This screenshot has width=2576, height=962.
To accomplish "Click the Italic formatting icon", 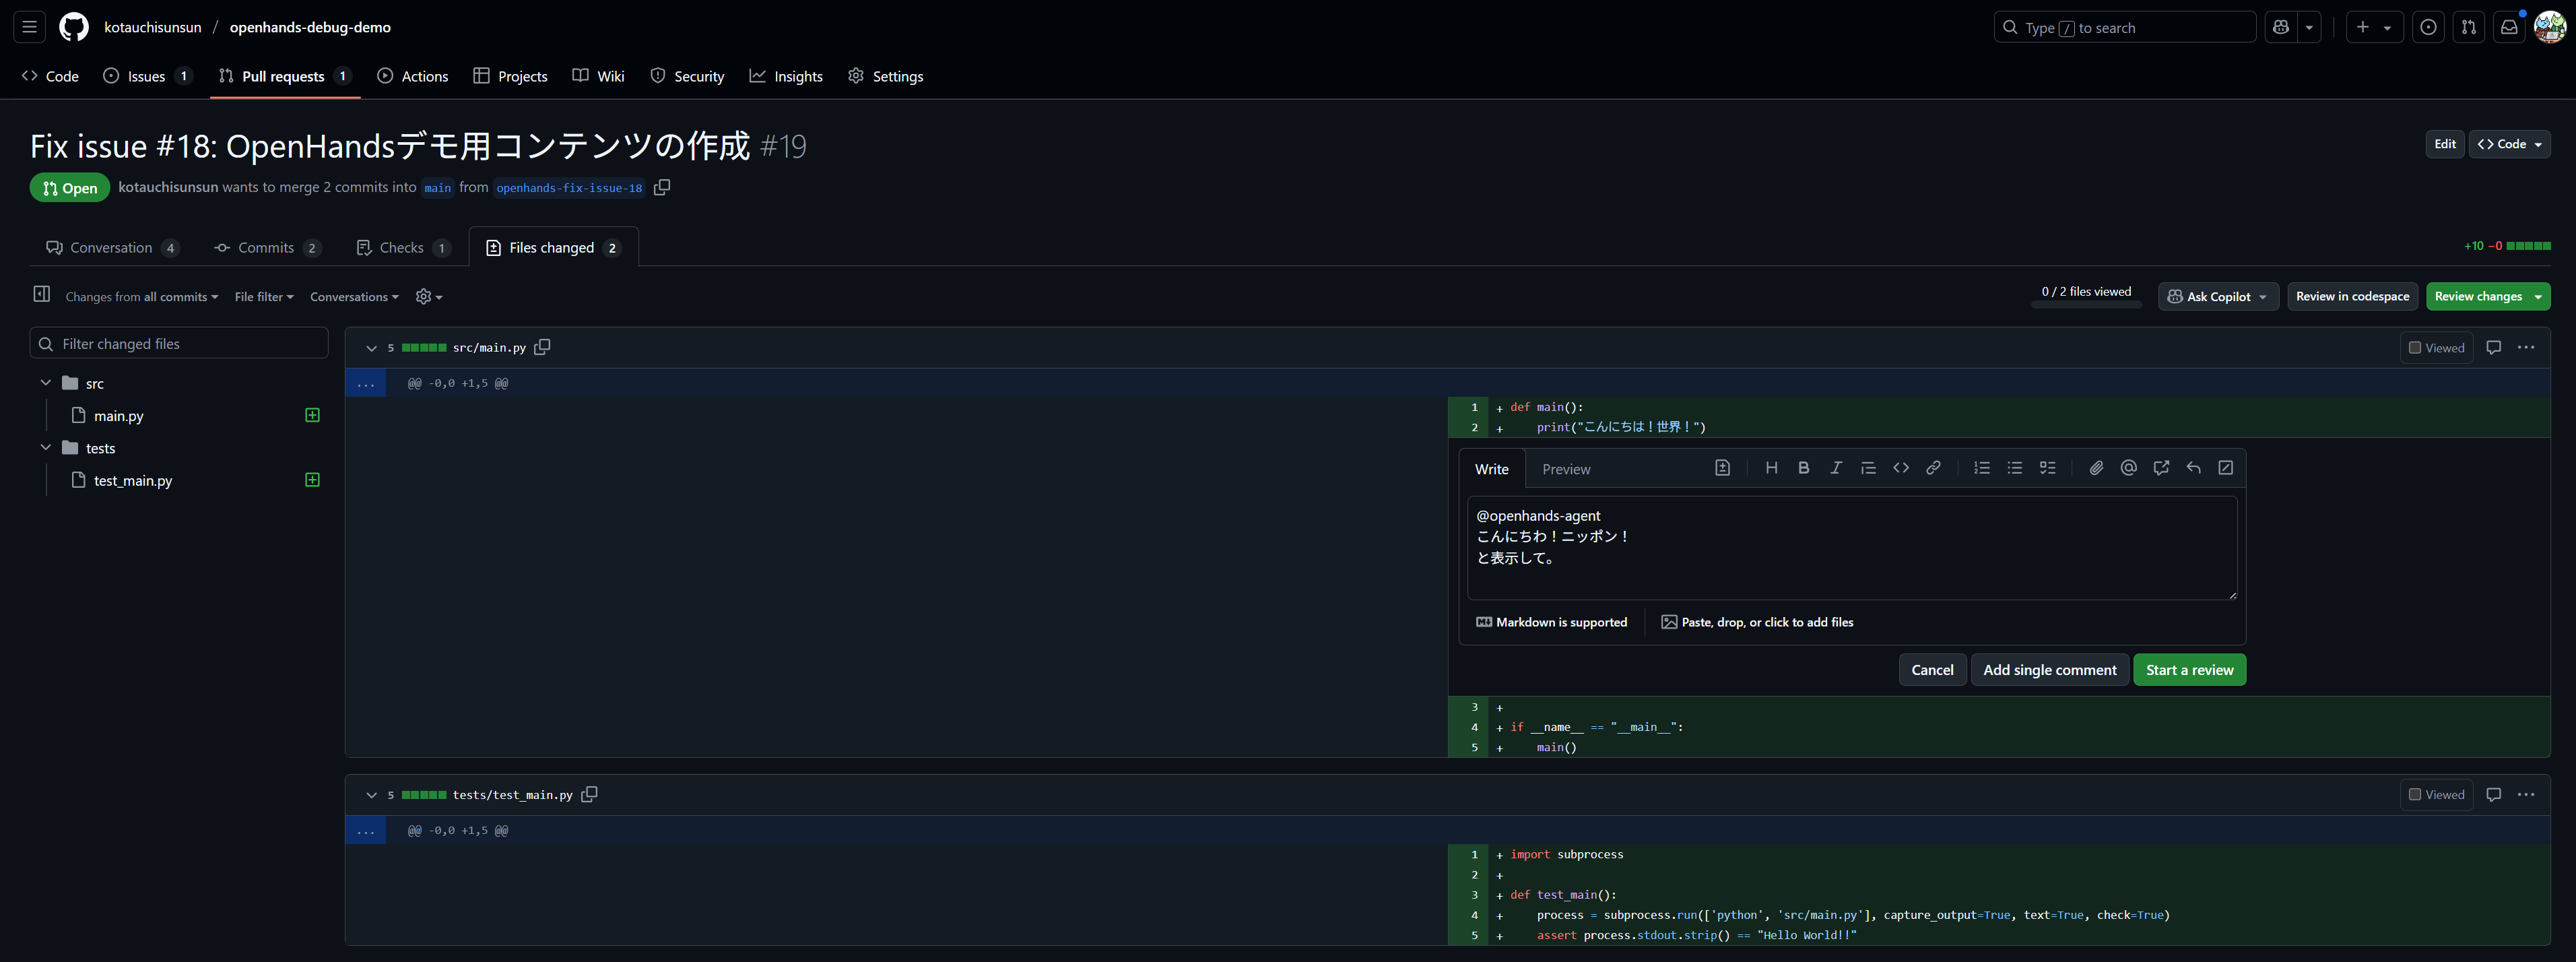I will [1835, 468].
